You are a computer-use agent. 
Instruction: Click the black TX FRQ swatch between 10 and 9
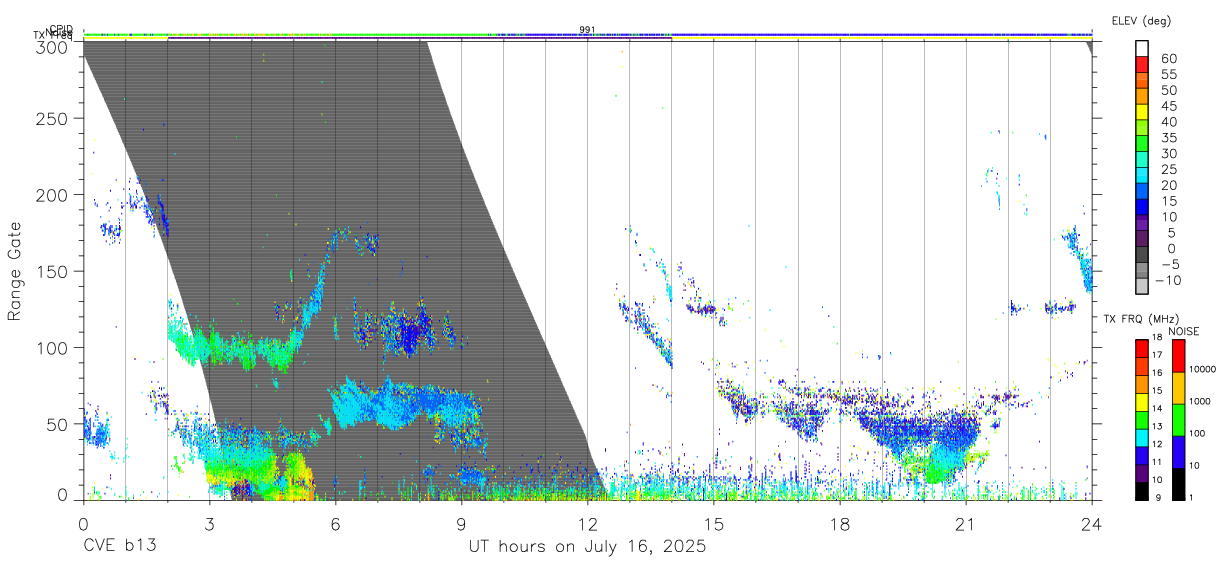tap(1141, 489)
